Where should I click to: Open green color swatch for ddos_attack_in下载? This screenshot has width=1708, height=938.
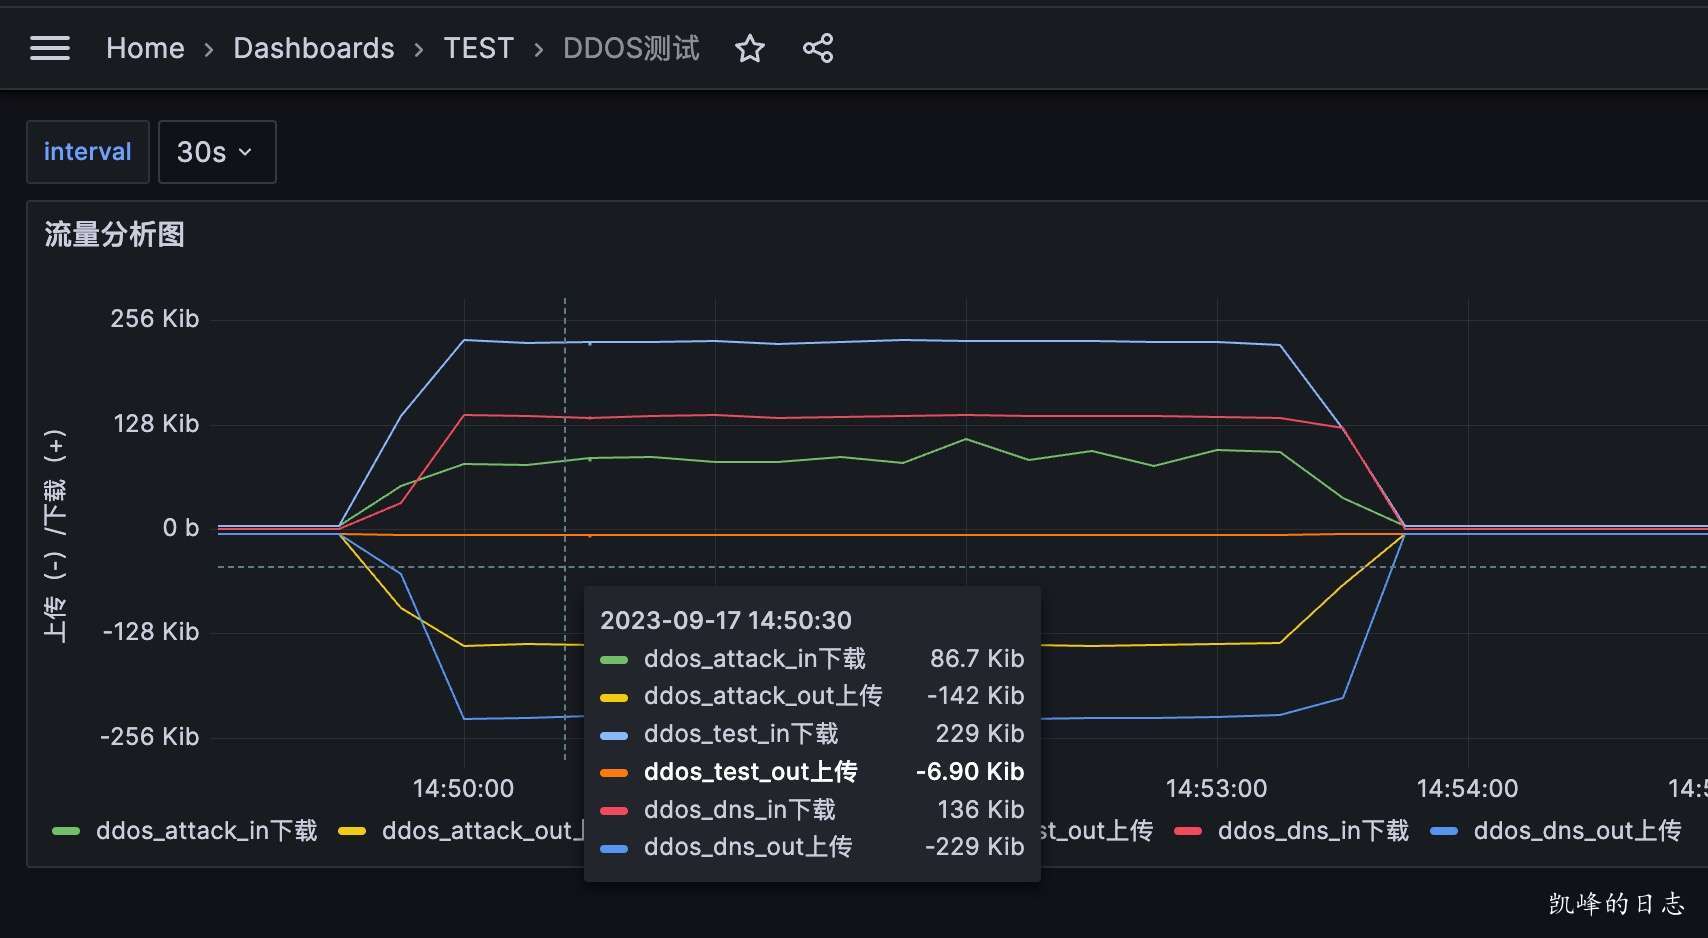(66, 831)
